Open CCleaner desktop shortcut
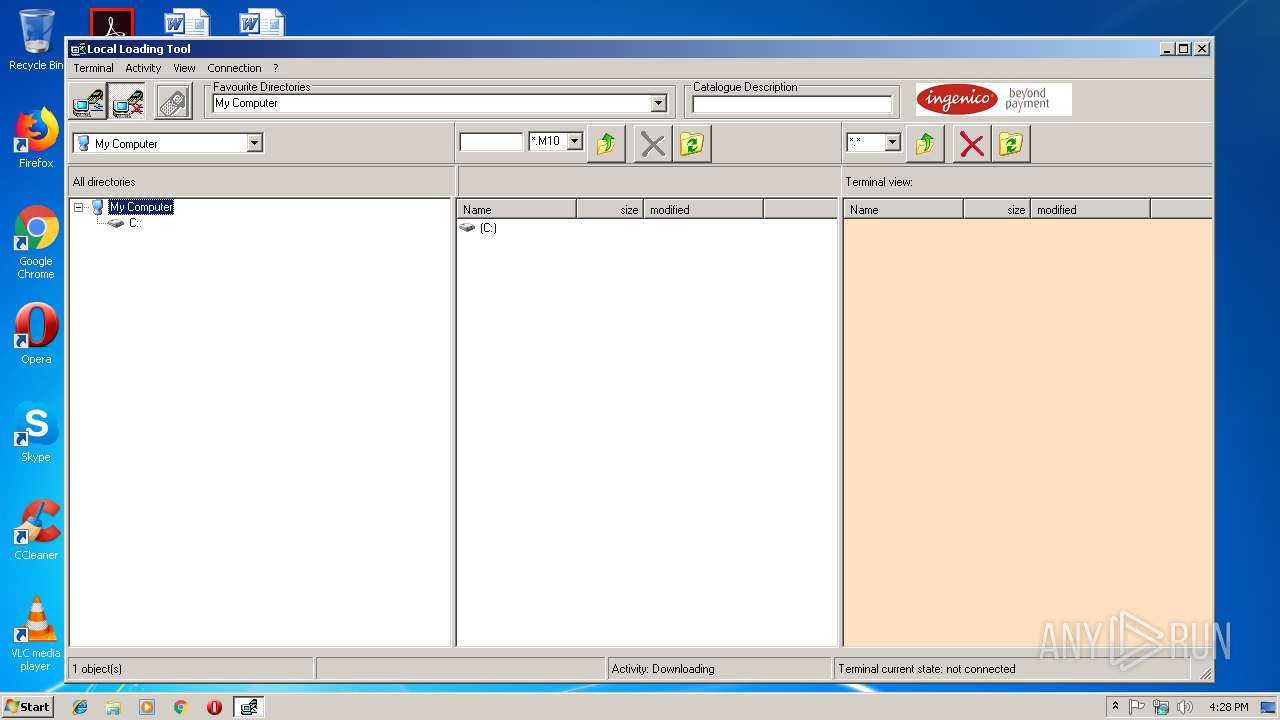1280x720 pixels. point(36,530)
